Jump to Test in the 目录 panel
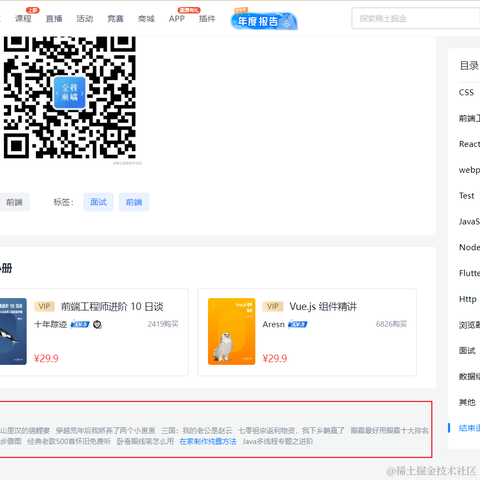Viewport: 480px width, 480px height. click(466, 196)
